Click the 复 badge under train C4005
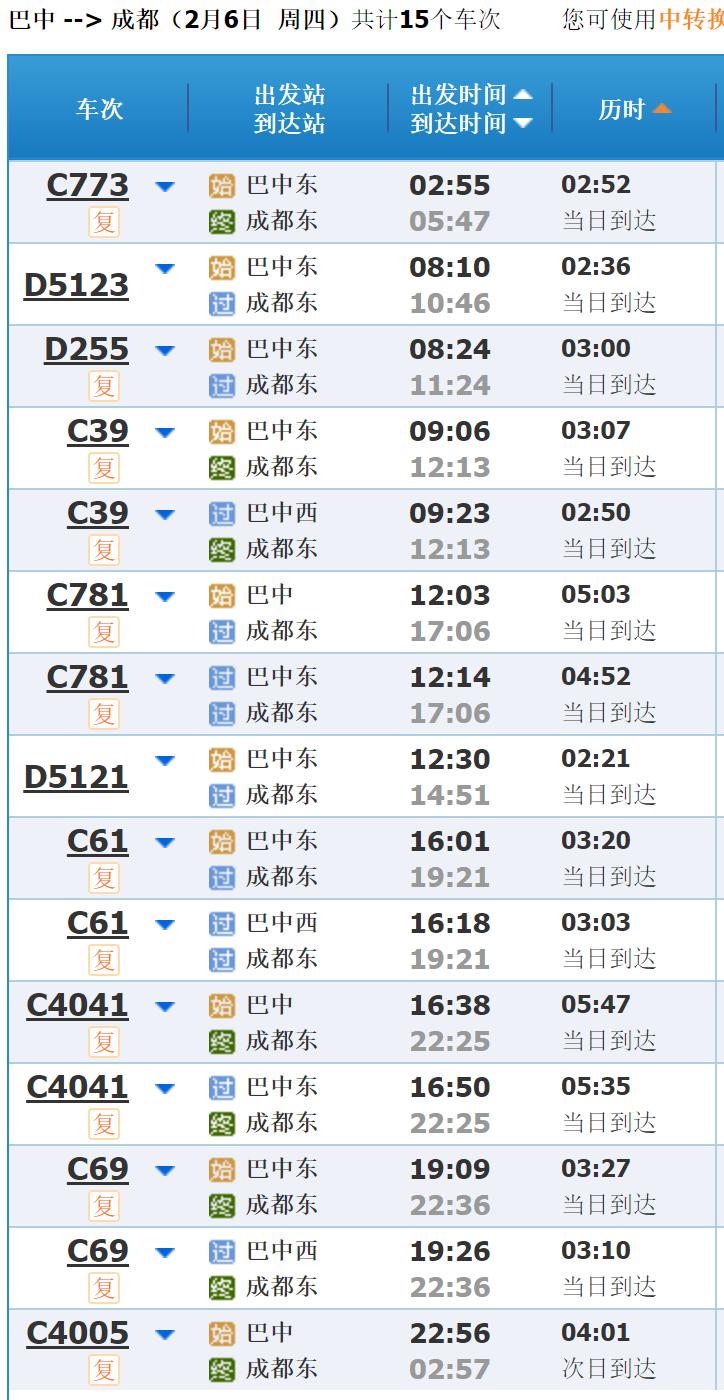The height and width of the screenshot is (1400, 724). 104,1369
